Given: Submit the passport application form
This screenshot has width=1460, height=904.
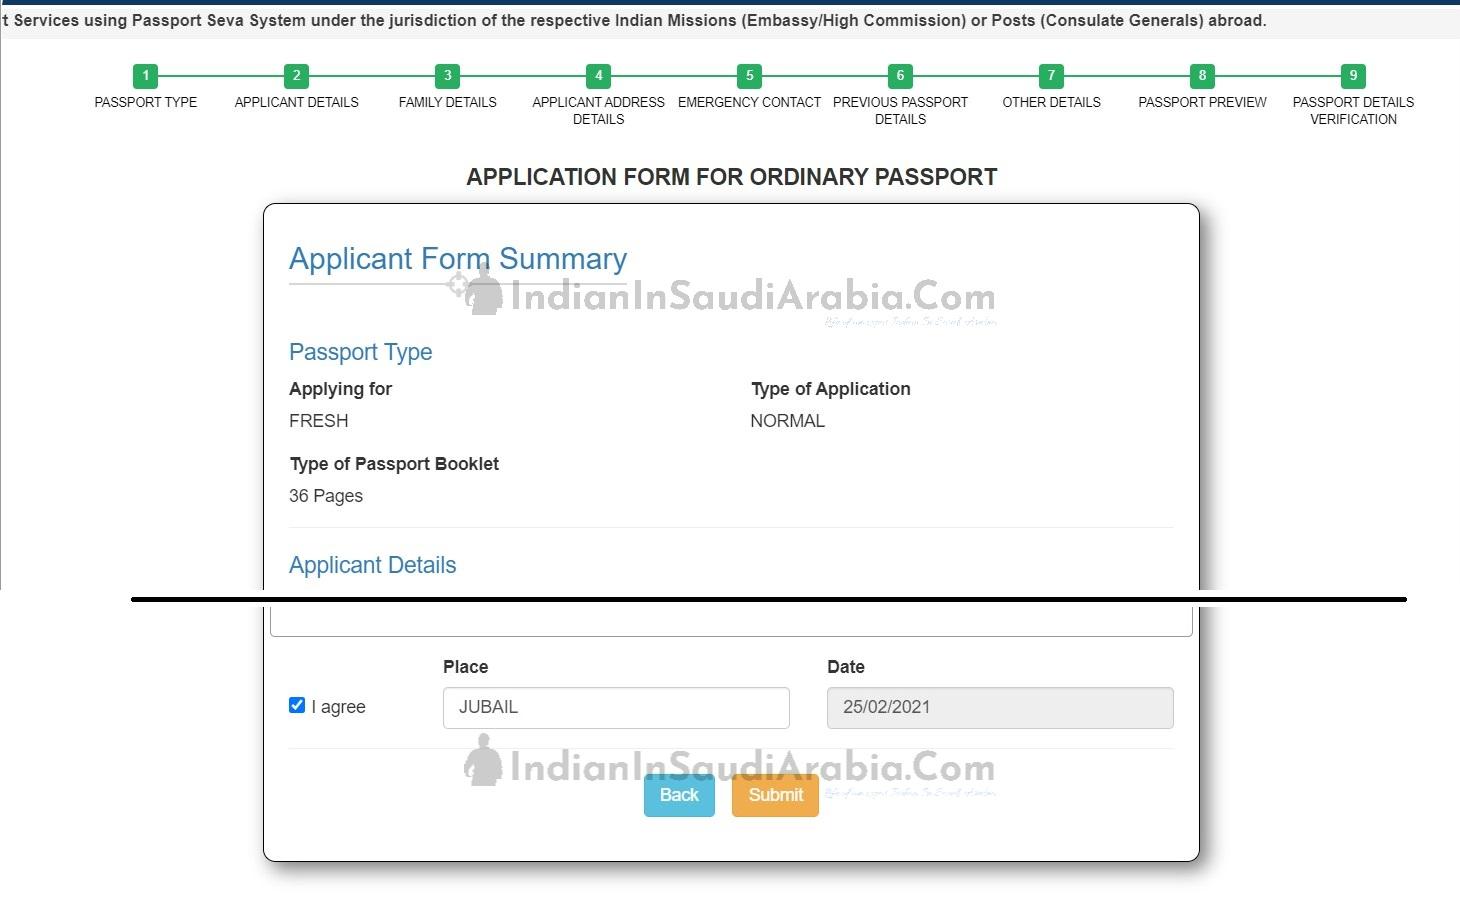Looking at the screenshot, I should [775, 795].
